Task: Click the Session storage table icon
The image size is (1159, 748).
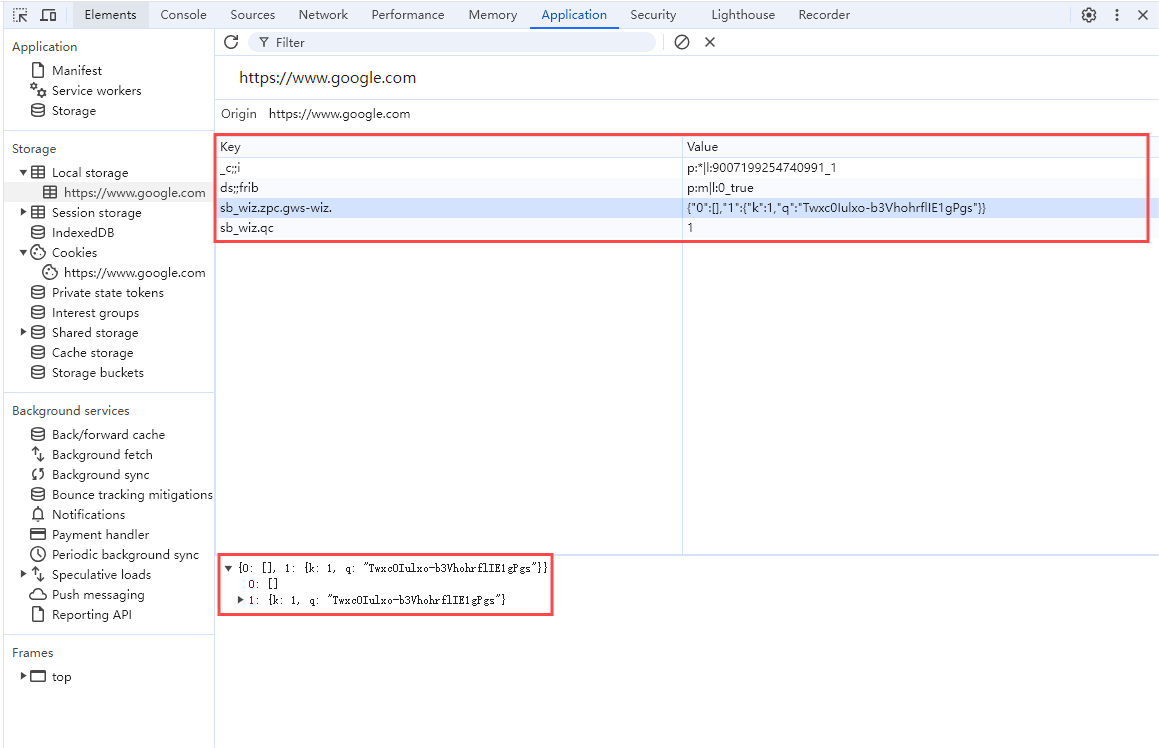Action: click(x=38, y=212)
